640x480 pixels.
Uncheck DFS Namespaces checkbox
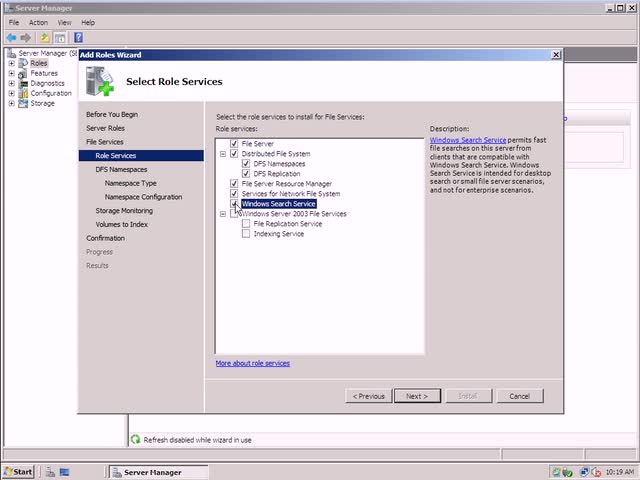246,164
